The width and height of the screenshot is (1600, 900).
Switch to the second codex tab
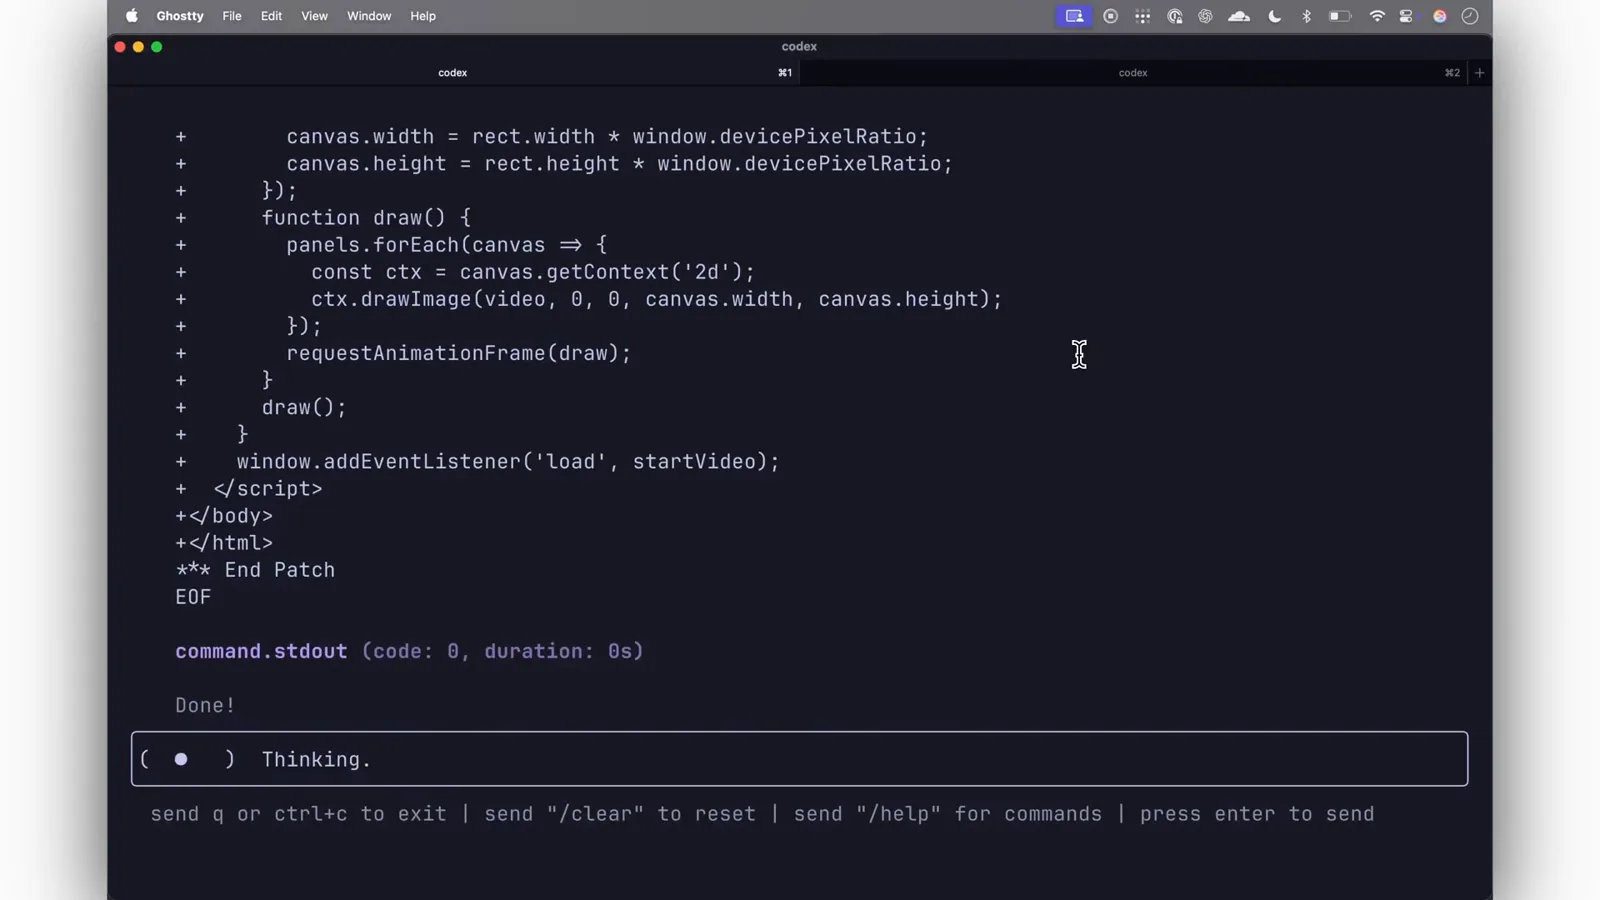coord(1133,73)
